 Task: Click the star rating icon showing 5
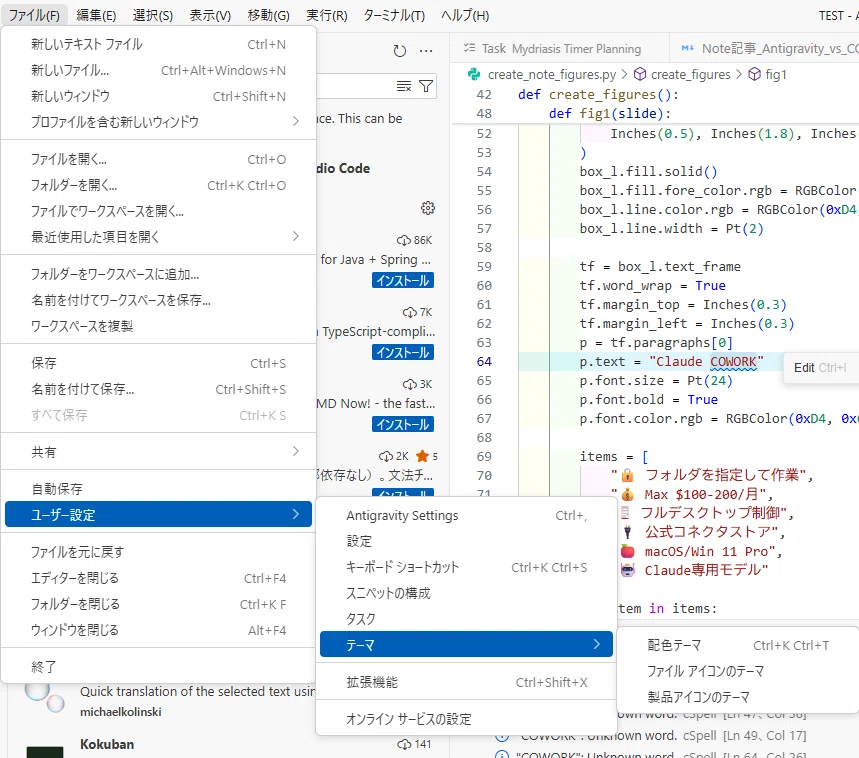422,456
